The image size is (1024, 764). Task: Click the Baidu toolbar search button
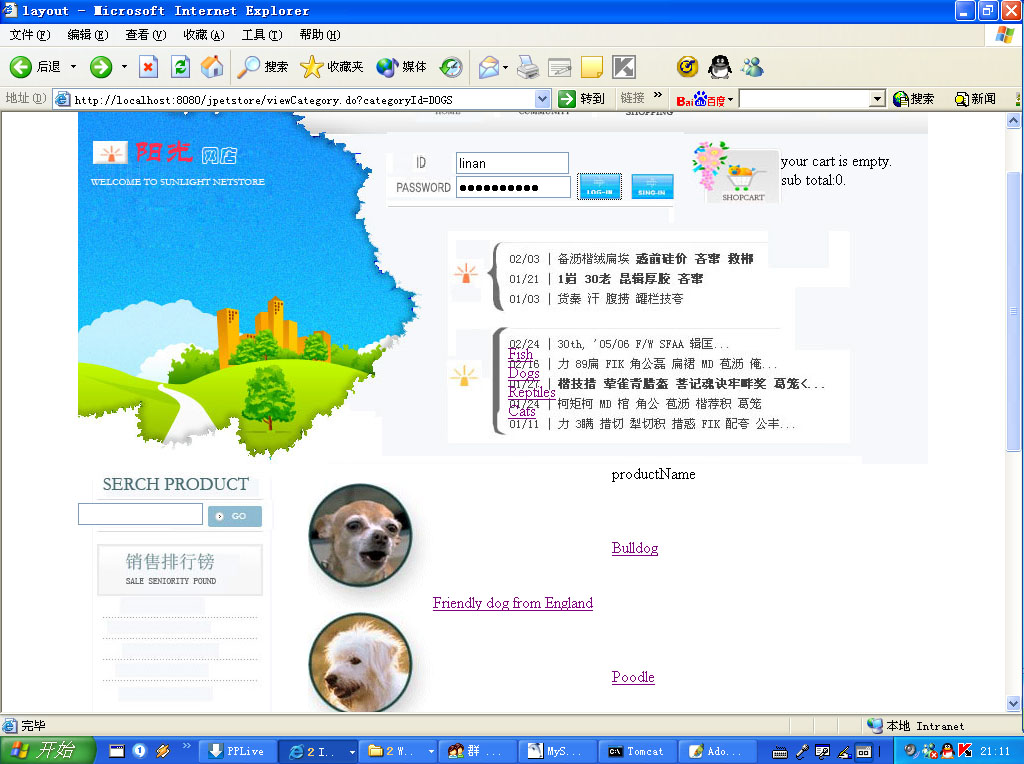tap(914, 99)
